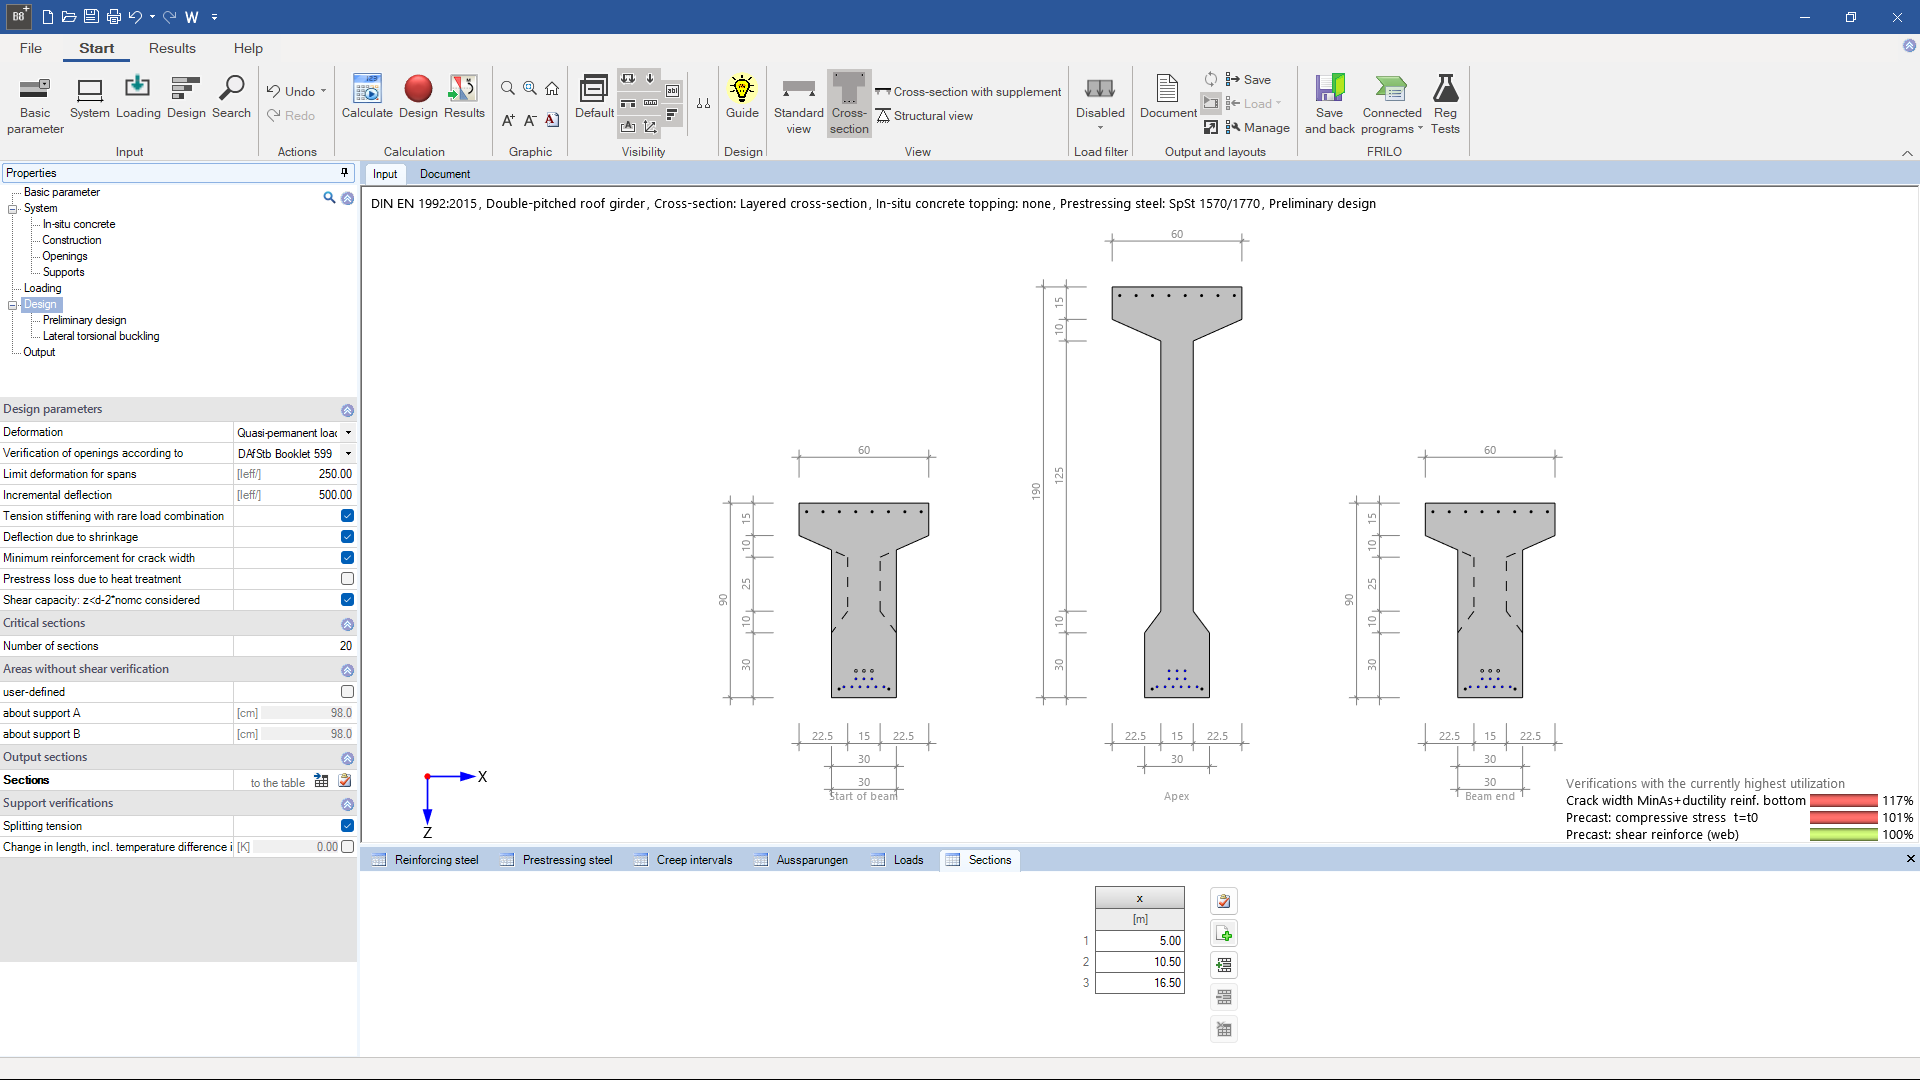Disable Deflection due to shrinkage
The height and width of the screenshot is (1080, 1920).
coord(346,537)
